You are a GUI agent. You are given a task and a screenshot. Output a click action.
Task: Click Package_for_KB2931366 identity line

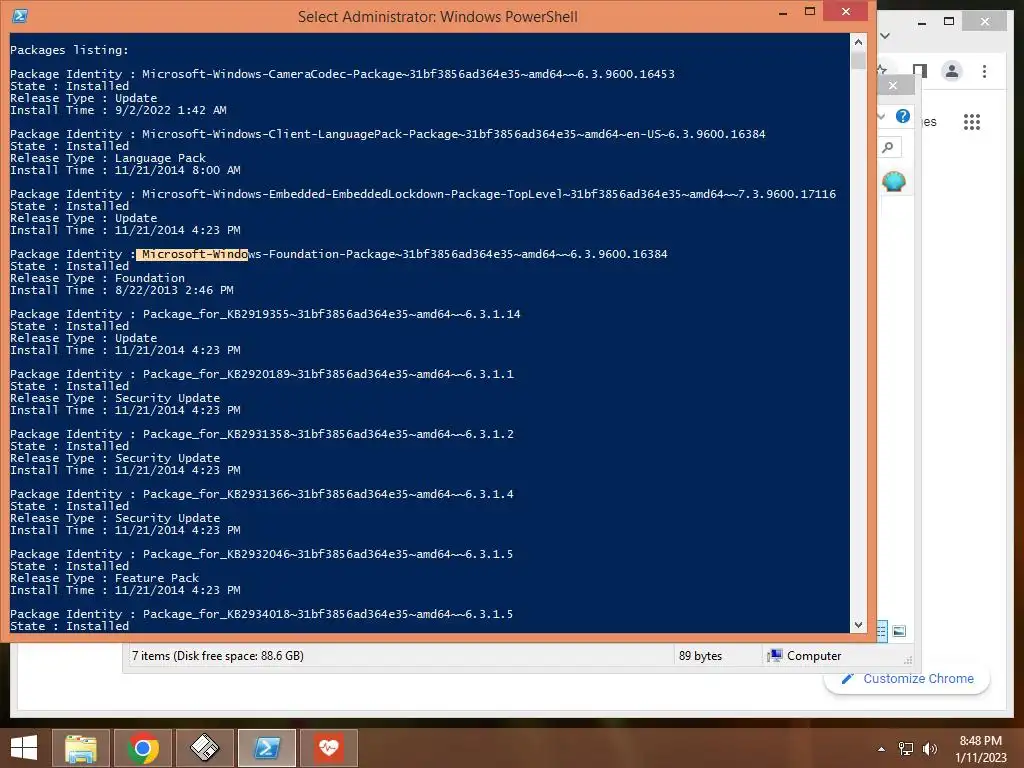pos(262,494)
